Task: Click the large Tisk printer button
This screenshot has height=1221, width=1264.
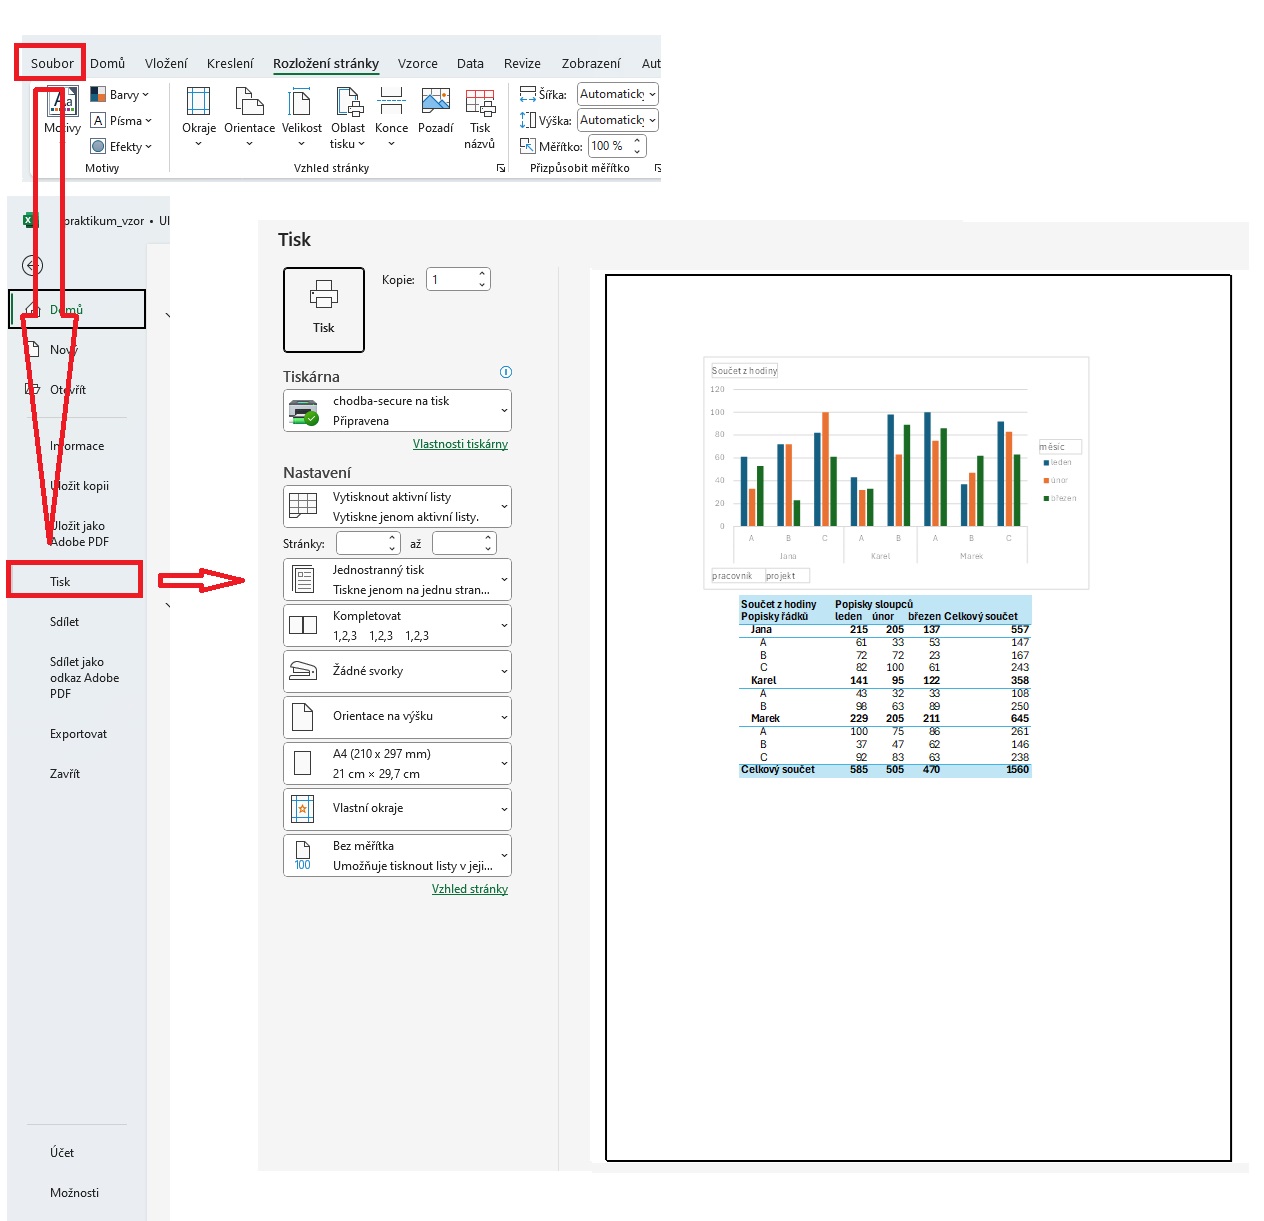Action: point(323,309)
